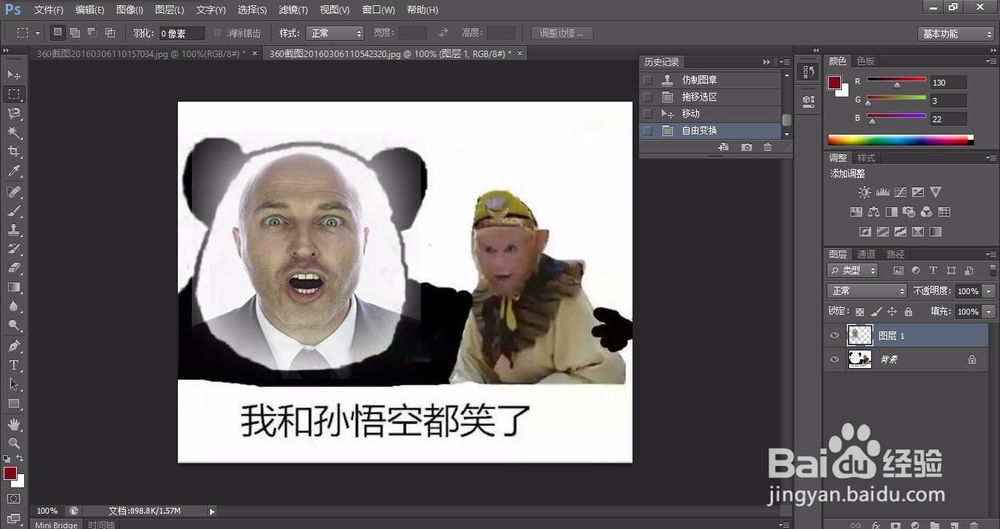Image resolution: width=1000 pixels, height=529 pixels.
Task: Click Add to selection mode icon
Action: pyautogui.click(x=75, y=33)
